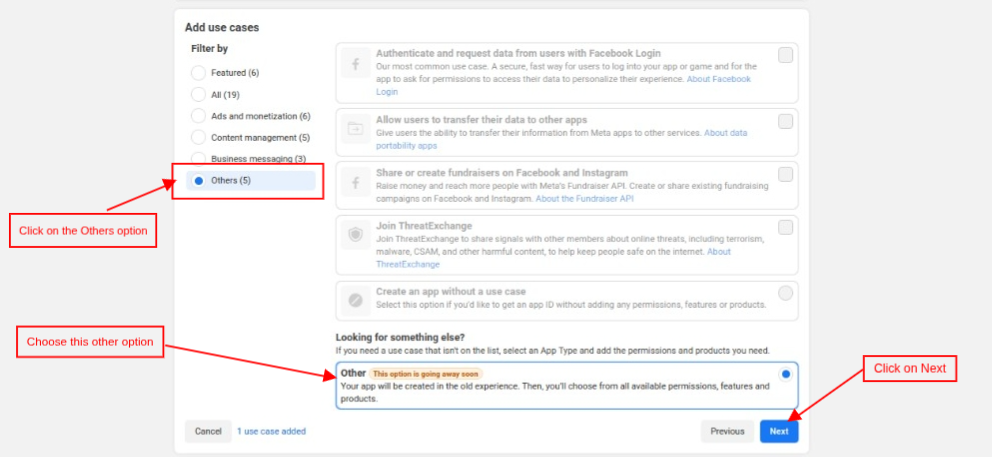Click the Join ThreatExchange title text

pyautogui.click(x=424, y=226)
